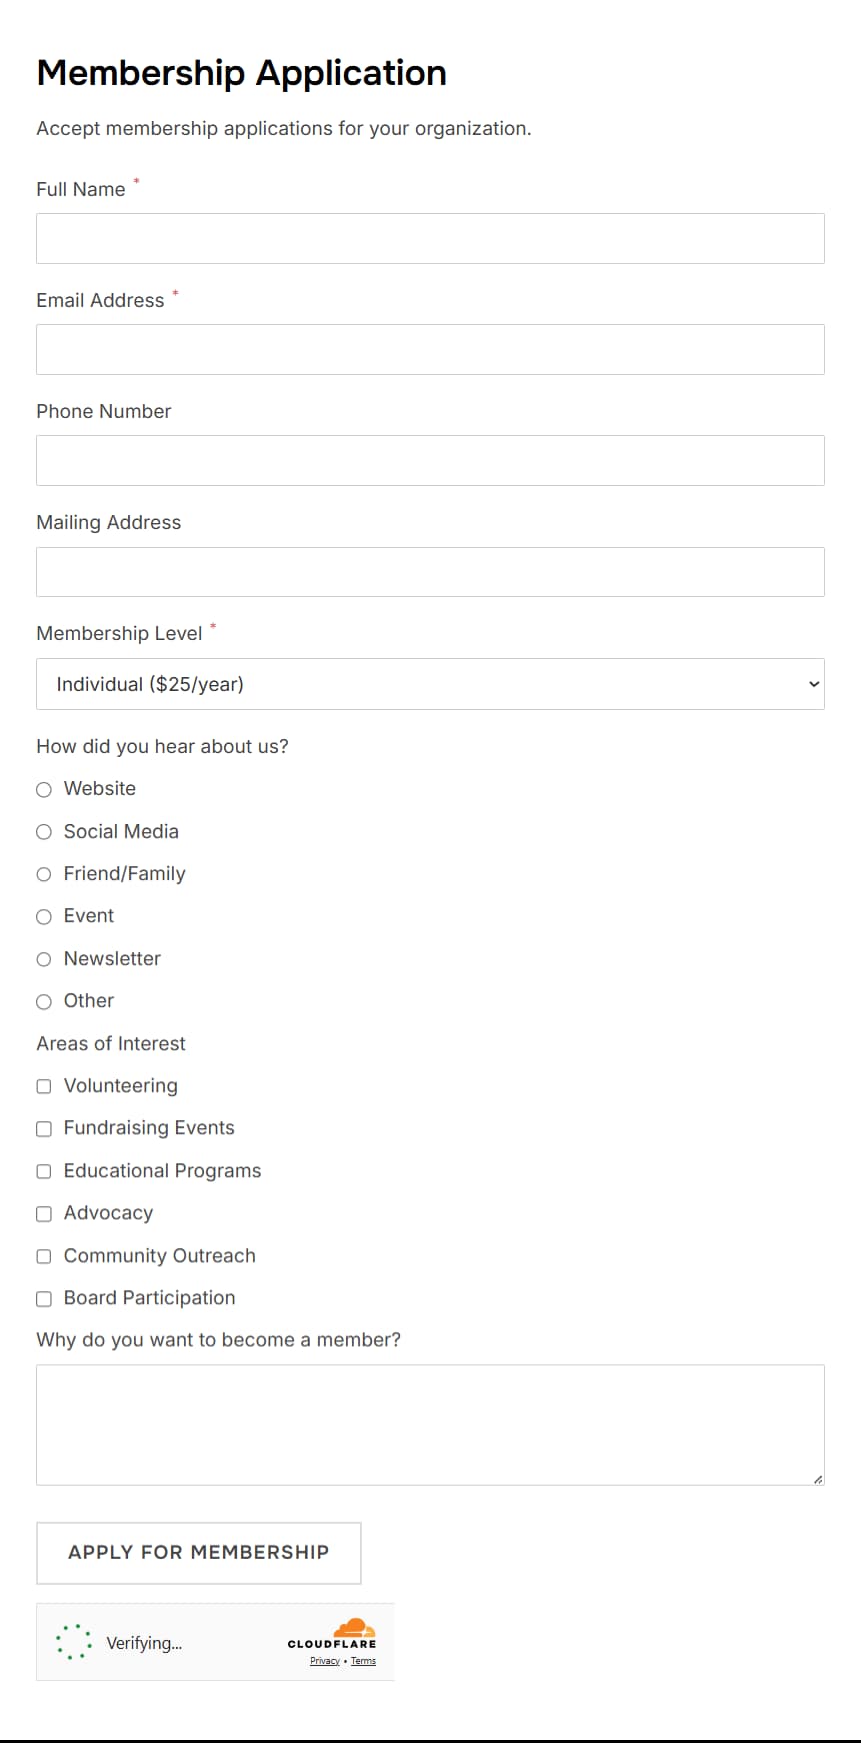Click the Verifying spinner in the Cloudflare widget

[x=73, y=1641]
